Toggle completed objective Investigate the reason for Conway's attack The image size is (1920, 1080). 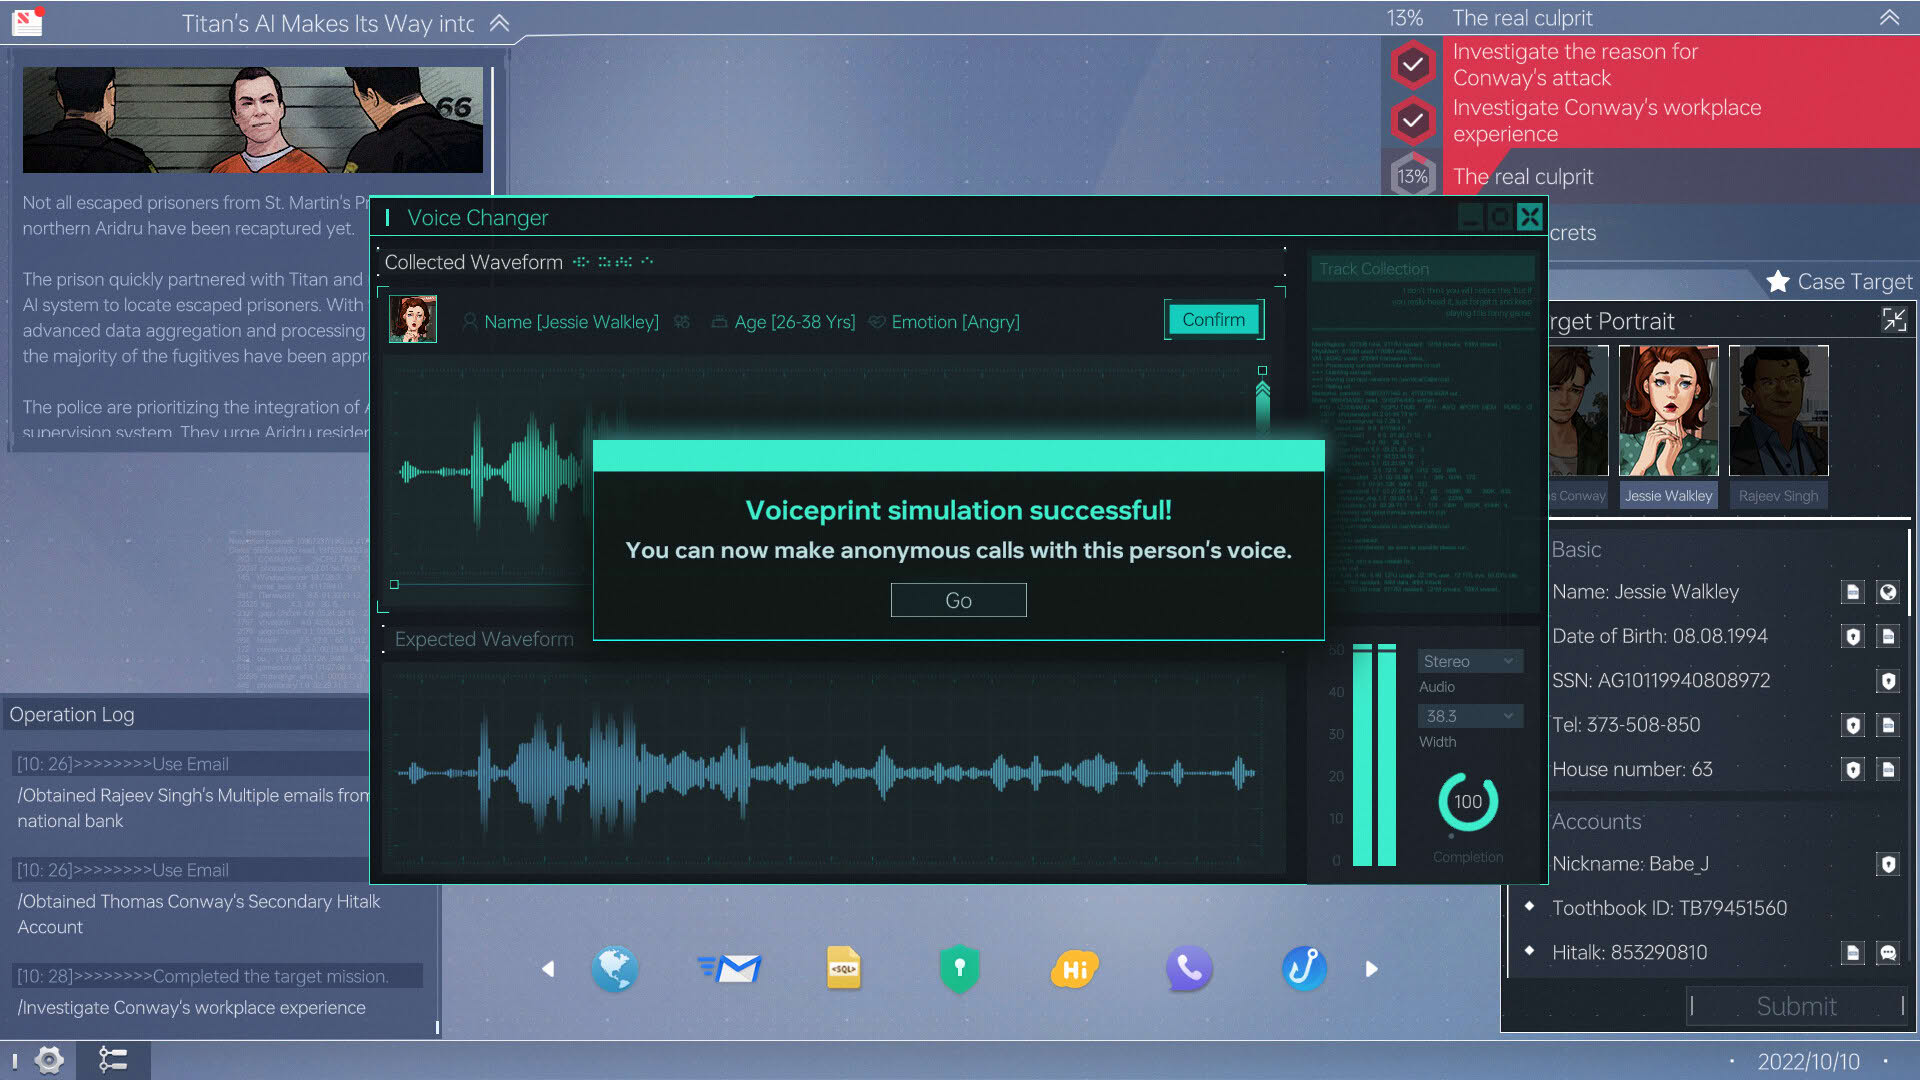(x=1412, y=65)
